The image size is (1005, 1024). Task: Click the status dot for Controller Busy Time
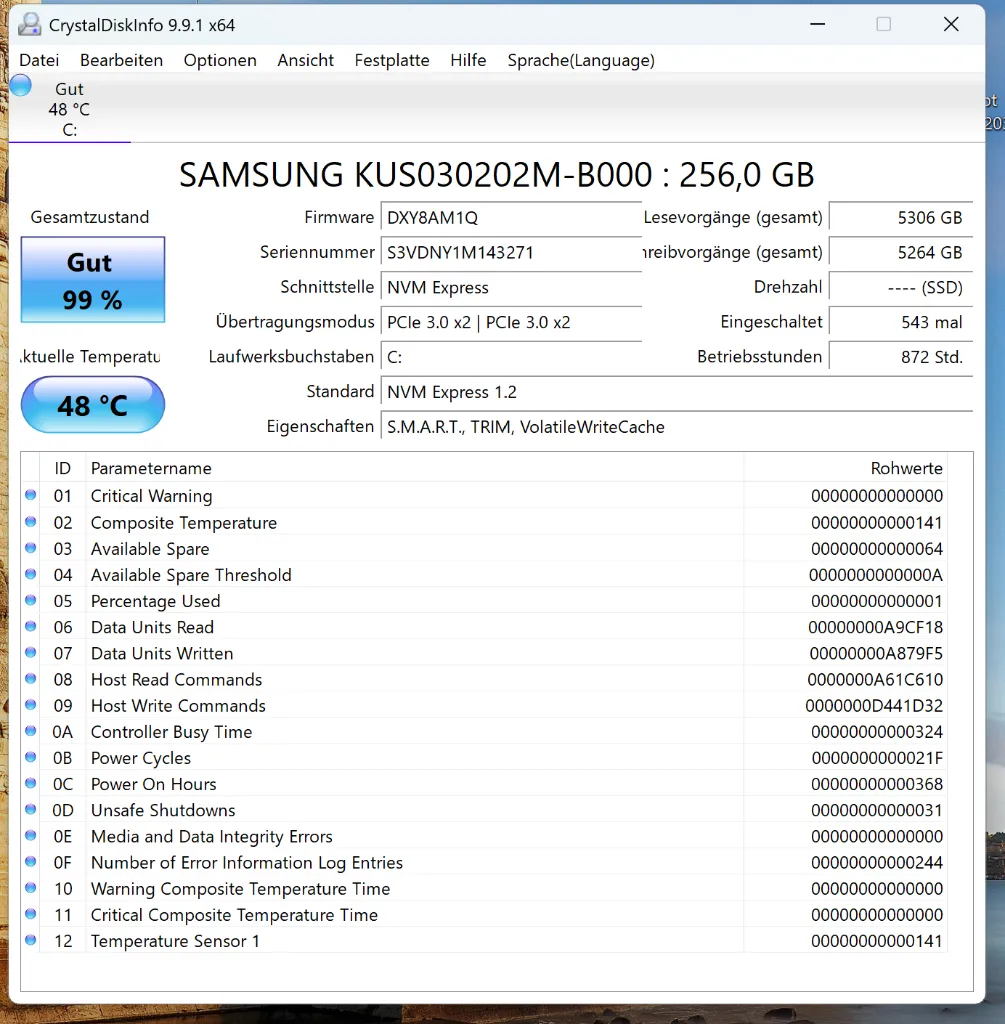(x=31, y=731)
